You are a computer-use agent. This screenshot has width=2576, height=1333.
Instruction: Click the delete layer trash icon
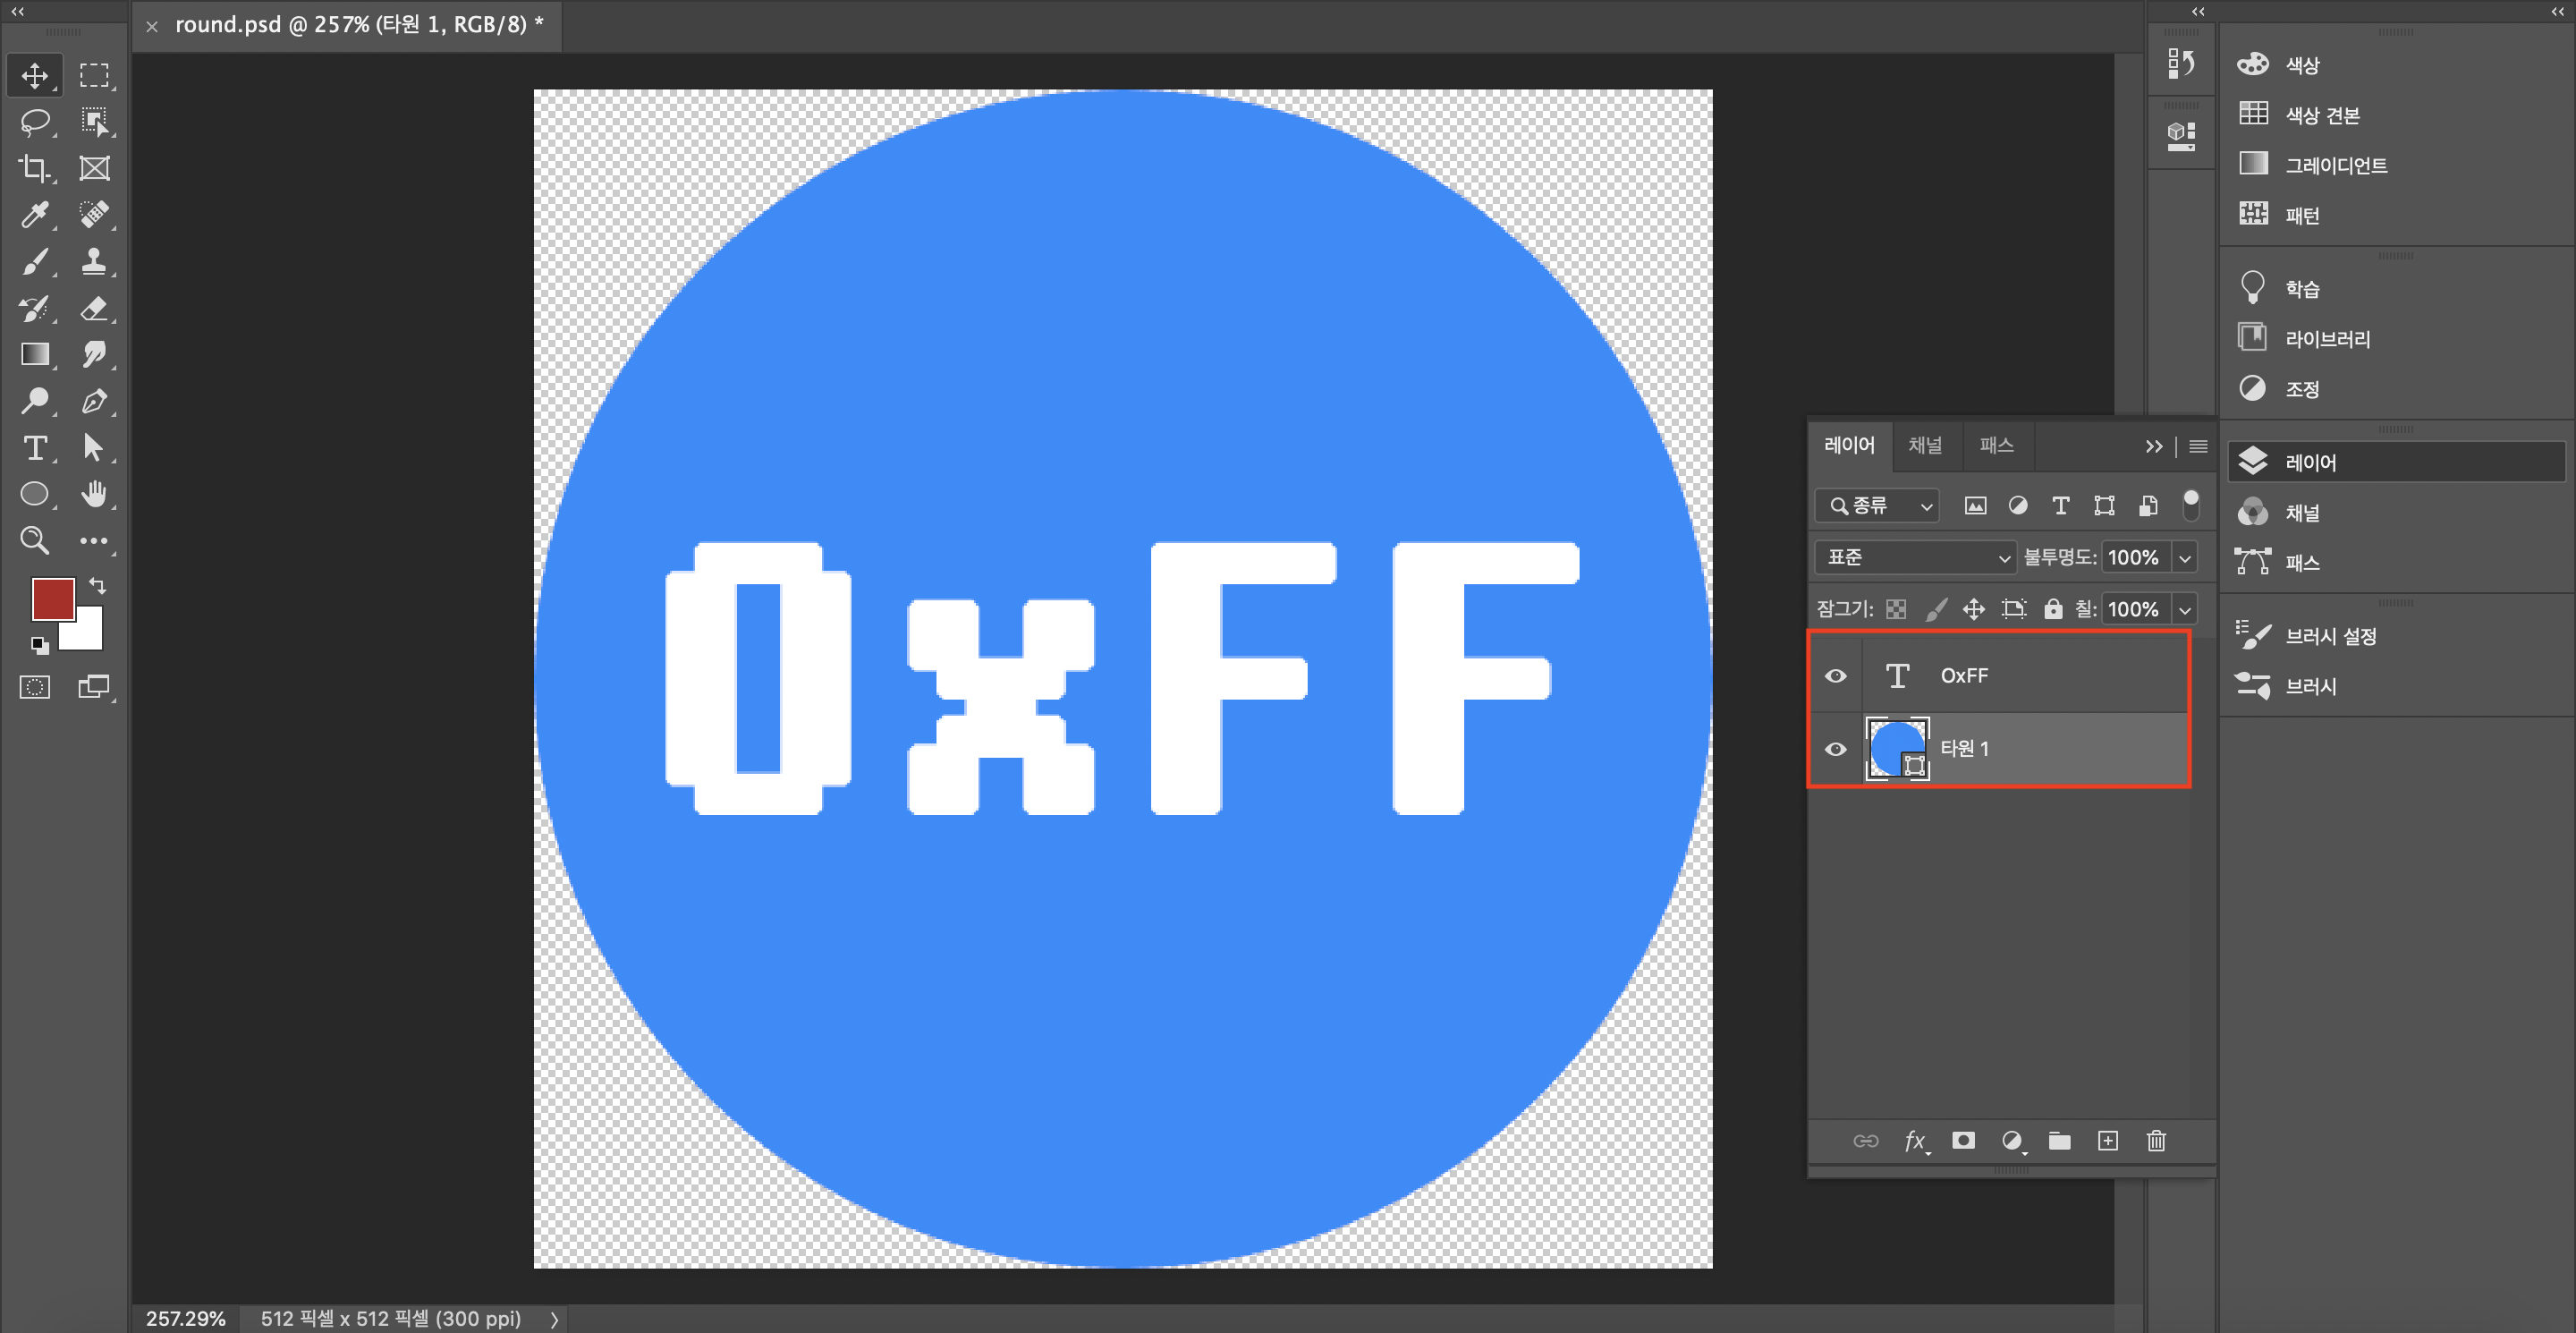point(2156,1141)
